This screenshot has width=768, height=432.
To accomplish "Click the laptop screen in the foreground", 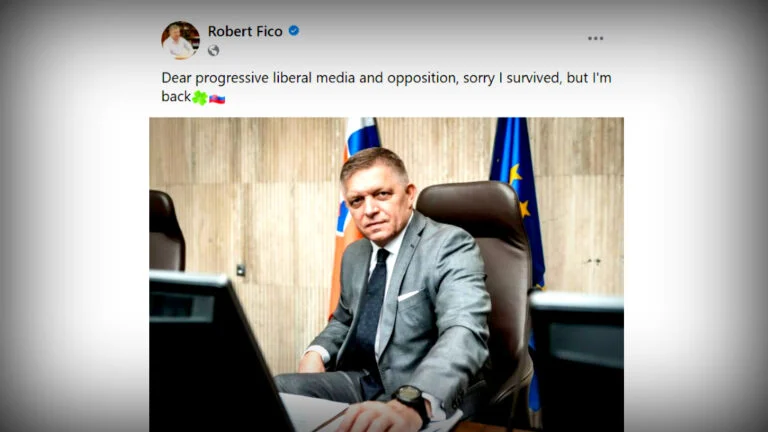I will [x=216, y=355].
